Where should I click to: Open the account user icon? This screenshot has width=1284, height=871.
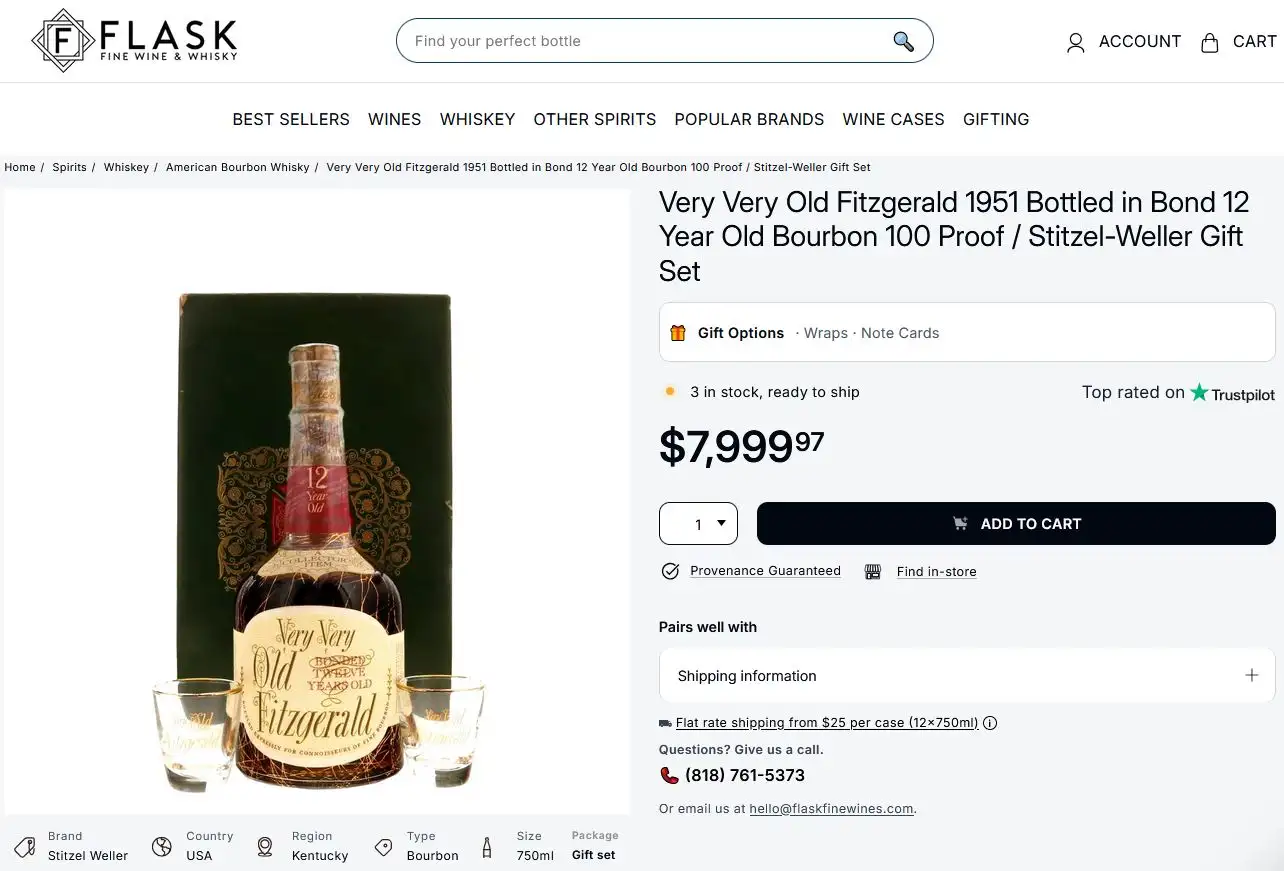(1076, 42)
